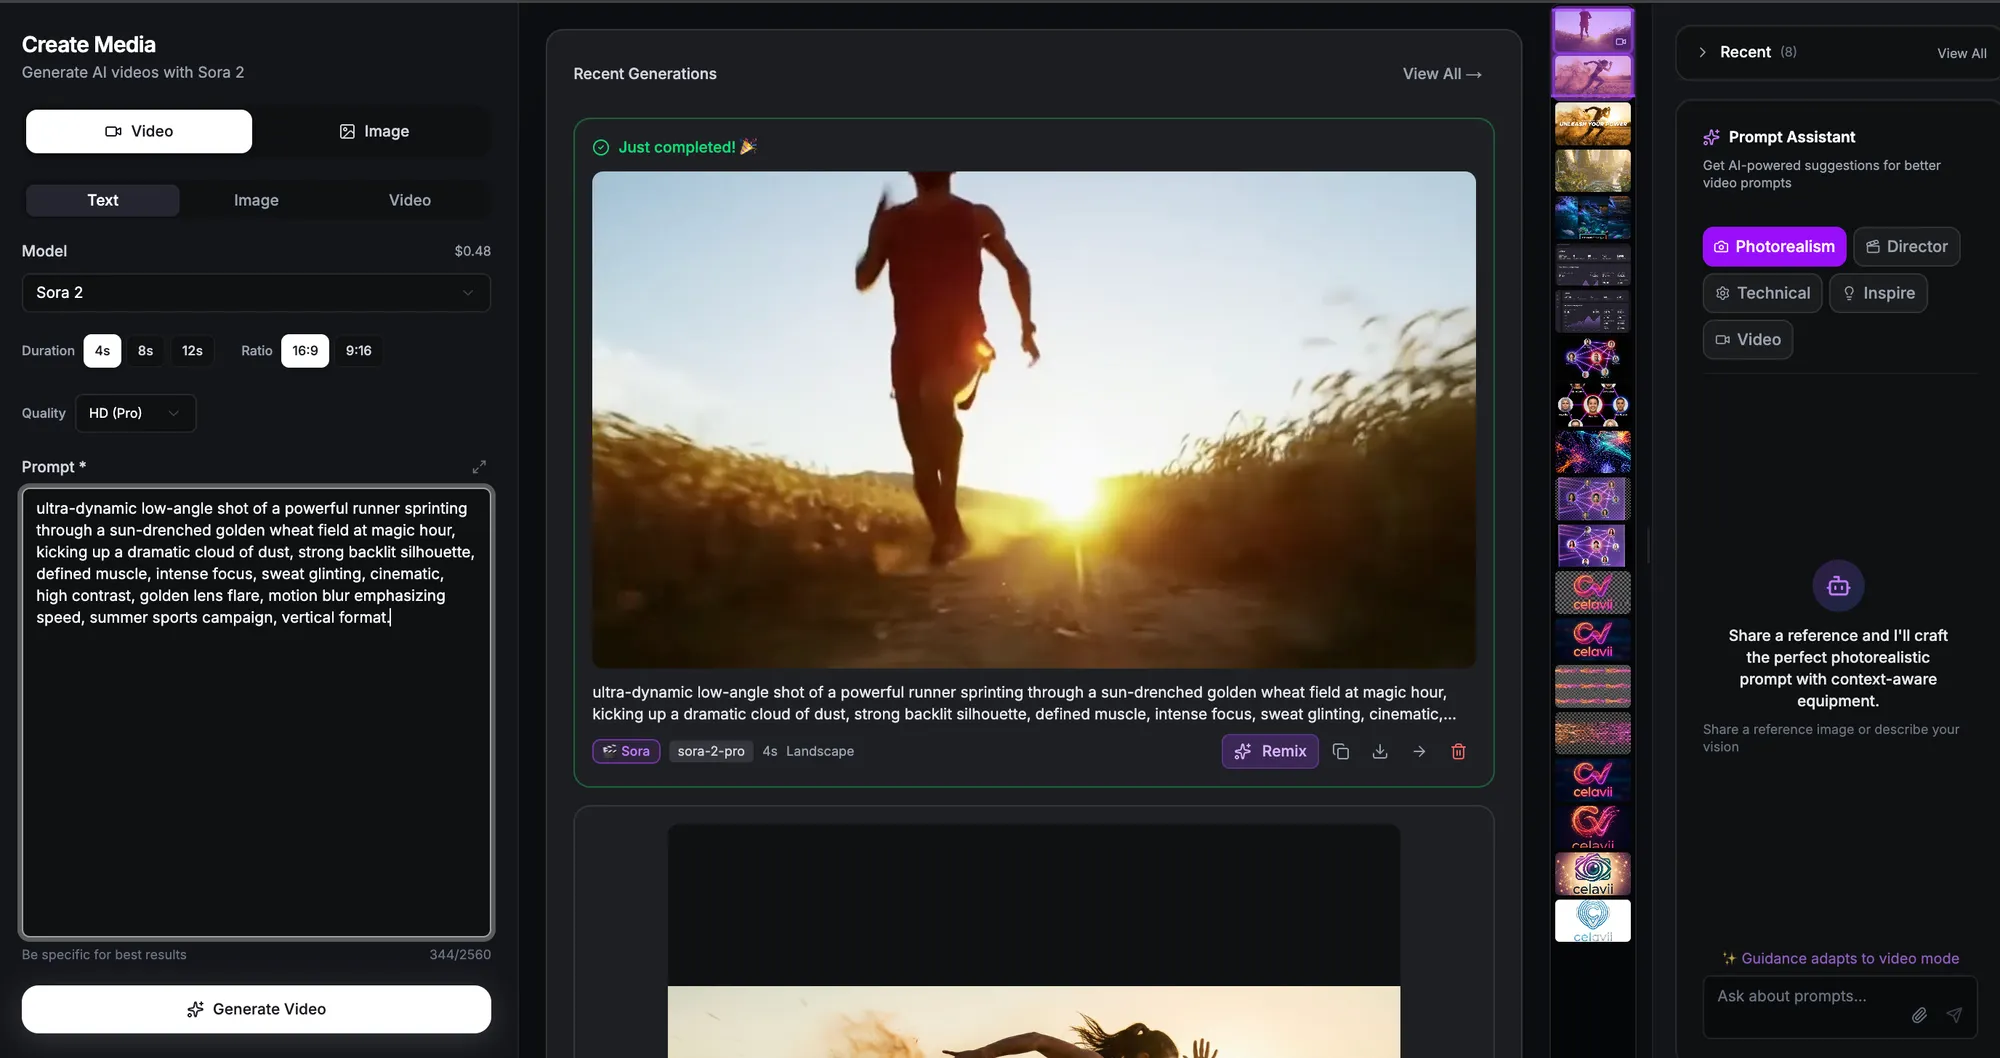This screenshot has width=2000, height=1058.
Task: Open the generation via the arrow icon
Action: [x=1419, y=751]
